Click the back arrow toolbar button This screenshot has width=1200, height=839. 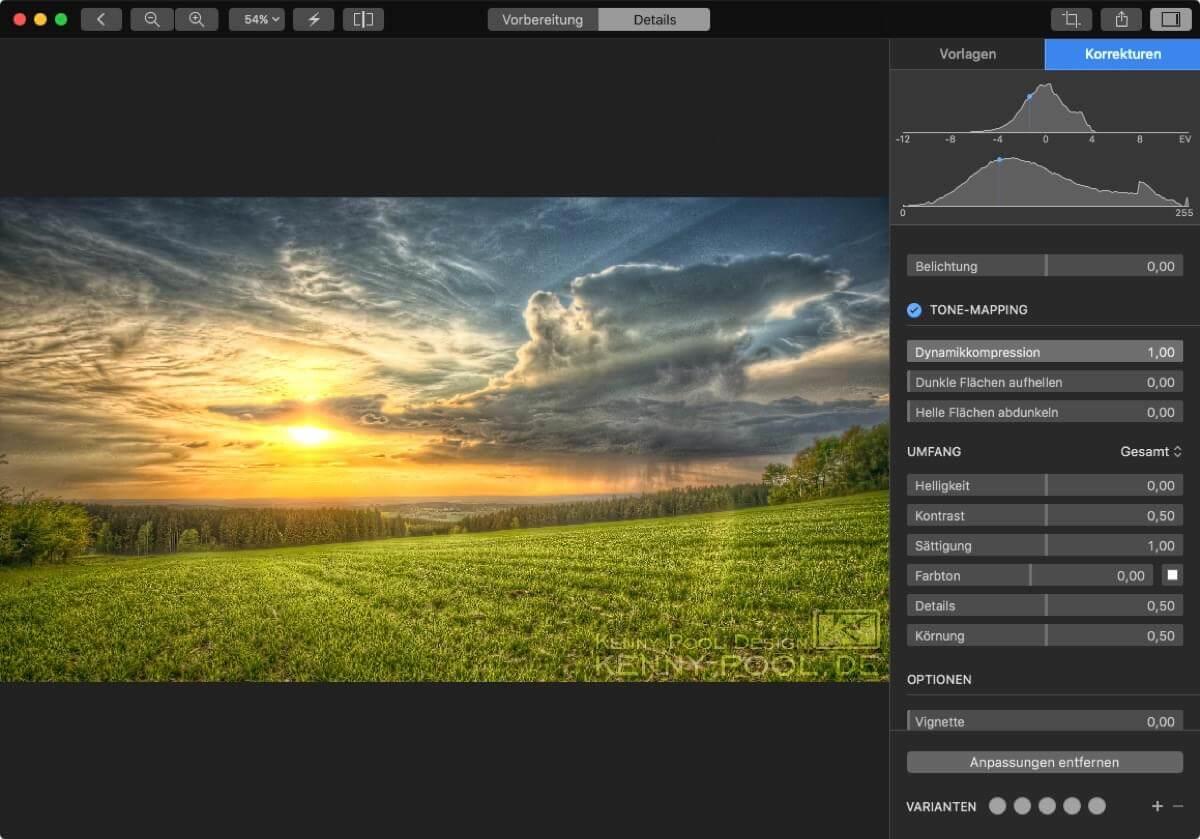101,19
